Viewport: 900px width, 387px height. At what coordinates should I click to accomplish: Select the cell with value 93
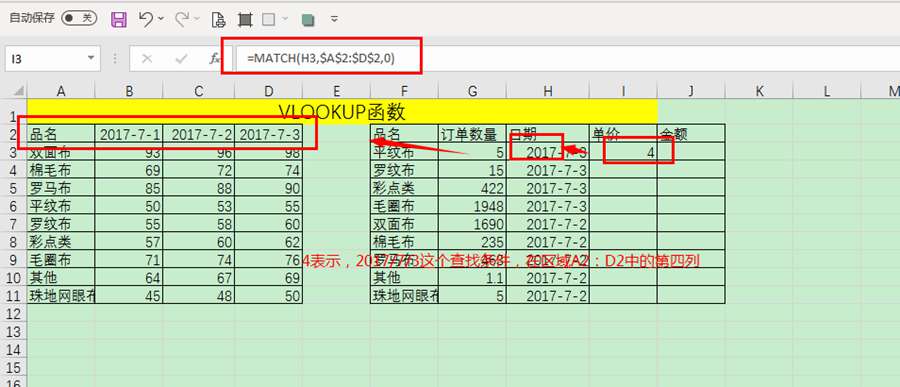[129, 152]
